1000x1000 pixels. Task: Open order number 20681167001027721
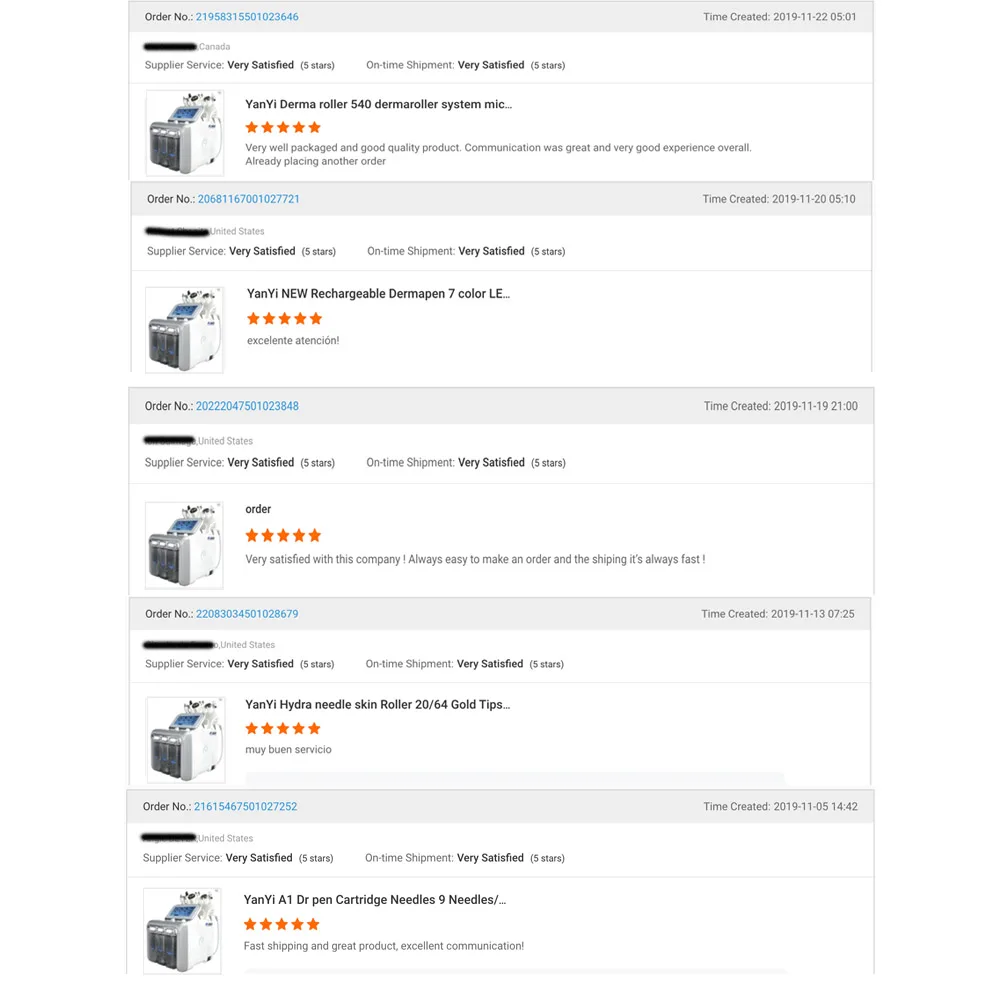249,199
